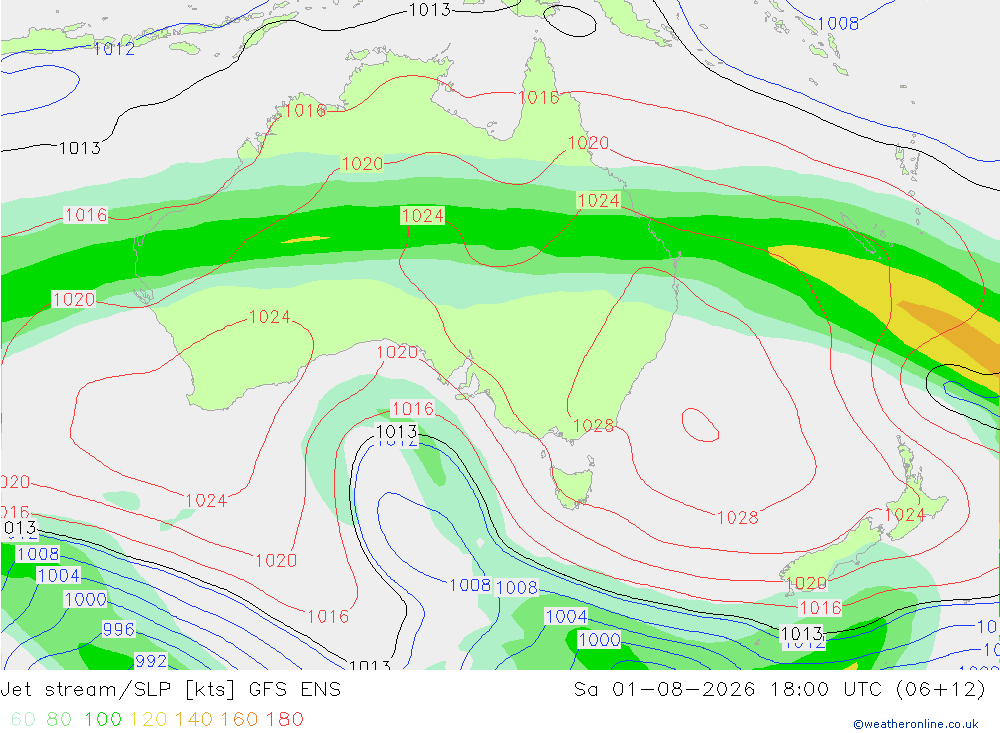Click the 180 kts legend value
Viewport: 1000px width, 733px height.
click(x=284, y=720)
